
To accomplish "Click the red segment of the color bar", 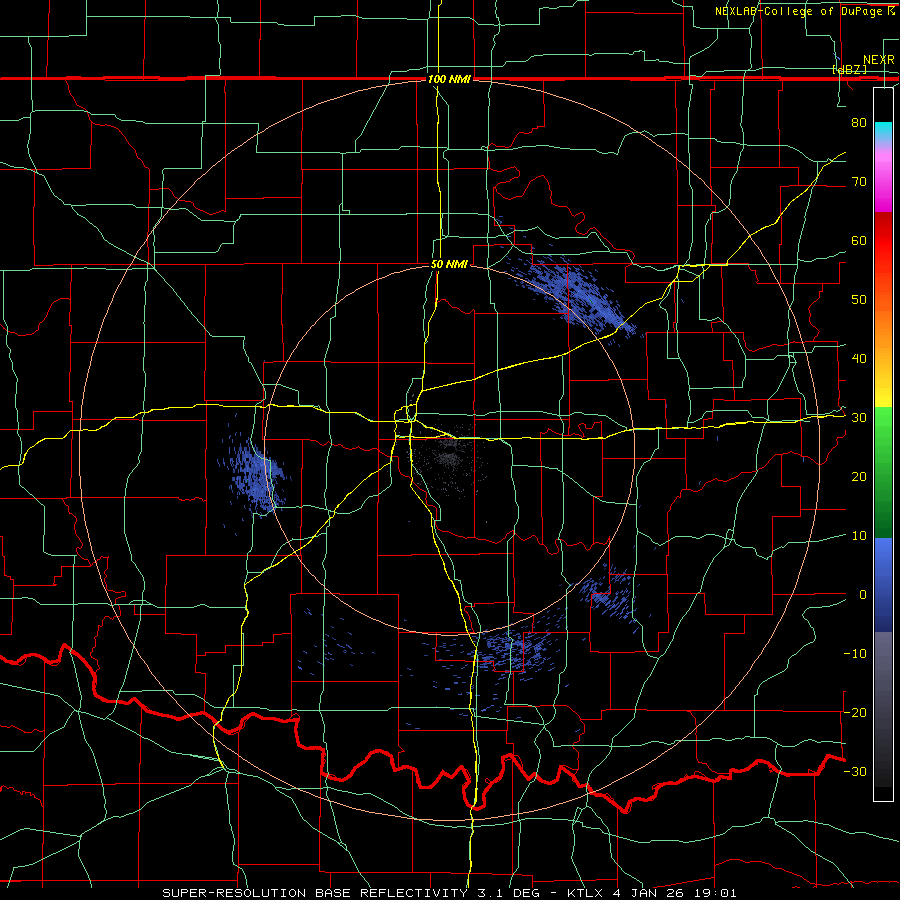I will pos(883,241).
